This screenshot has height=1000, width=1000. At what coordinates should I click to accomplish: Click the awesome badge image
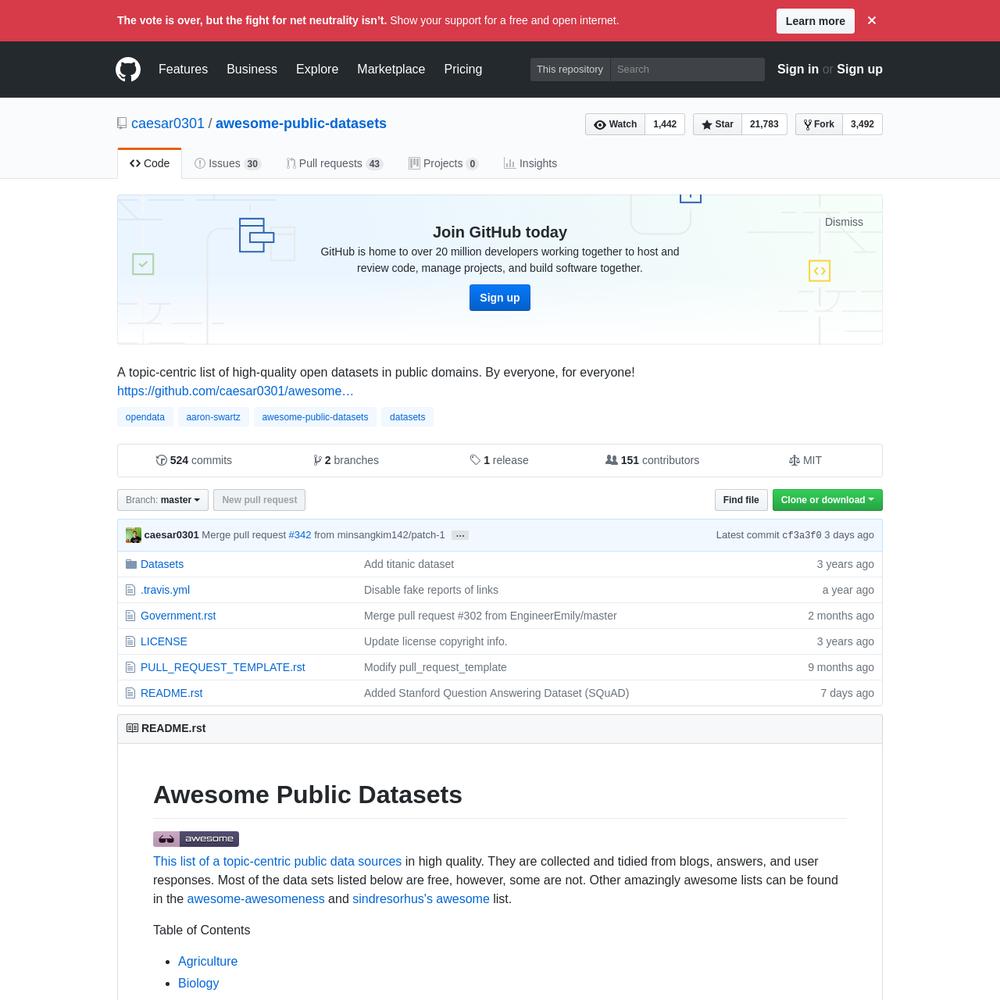(x=196, y=839)
